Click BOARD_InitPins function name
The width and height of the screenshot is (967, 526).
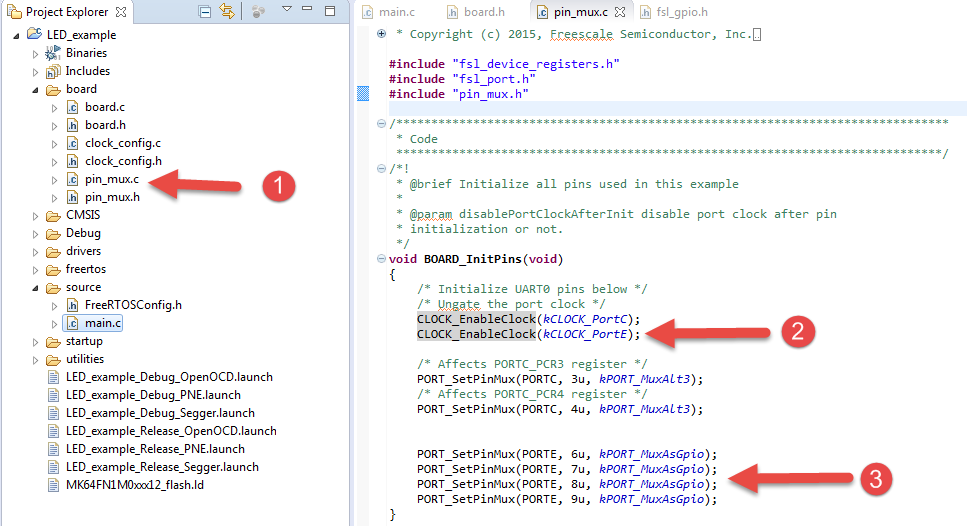(x=472, y=259)
